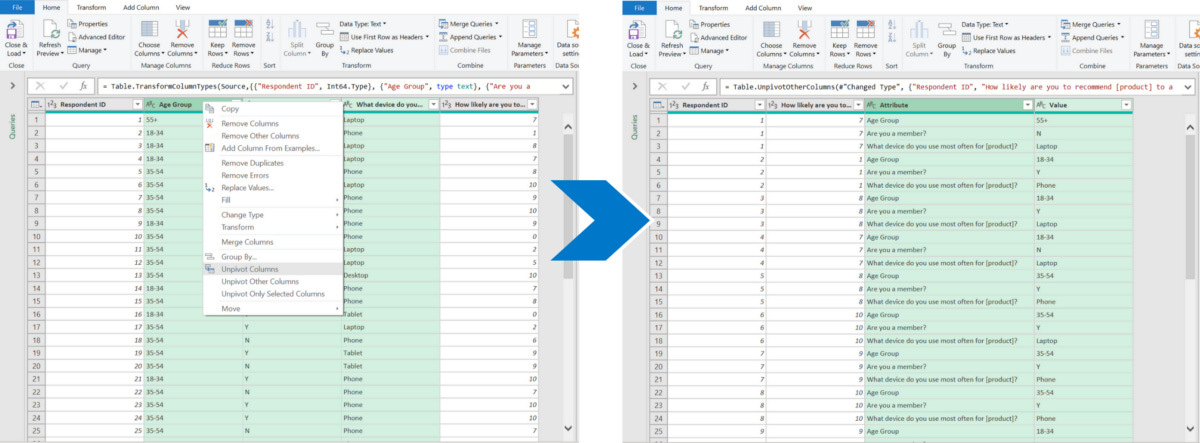The height and width of the screenshot is (443, 1200).
Task: Choose Unpivot Other Columns in context menu
Action: coord(272,282)
